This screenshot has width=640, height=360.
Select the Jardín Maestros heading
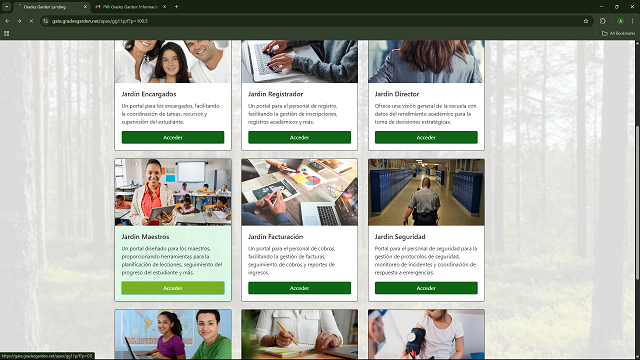click(145, 236)
